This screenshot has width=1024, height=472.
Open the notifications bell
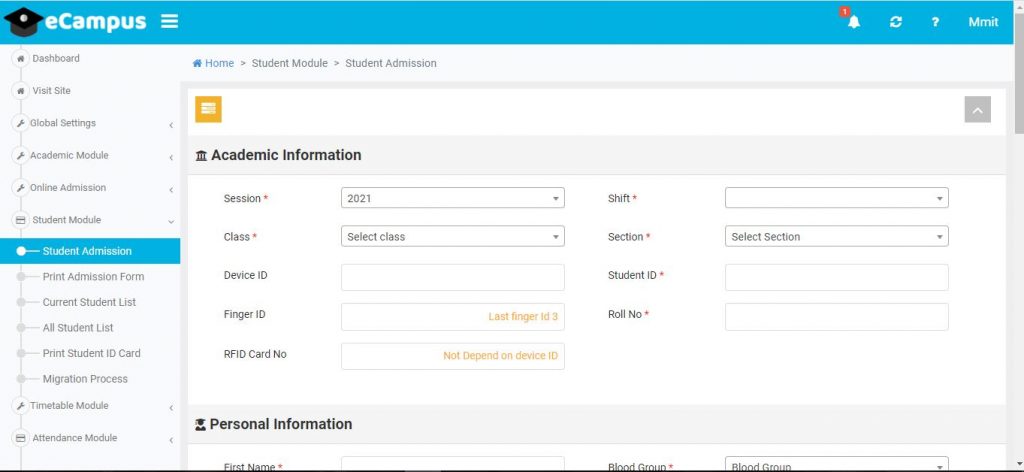coord(853,22)
